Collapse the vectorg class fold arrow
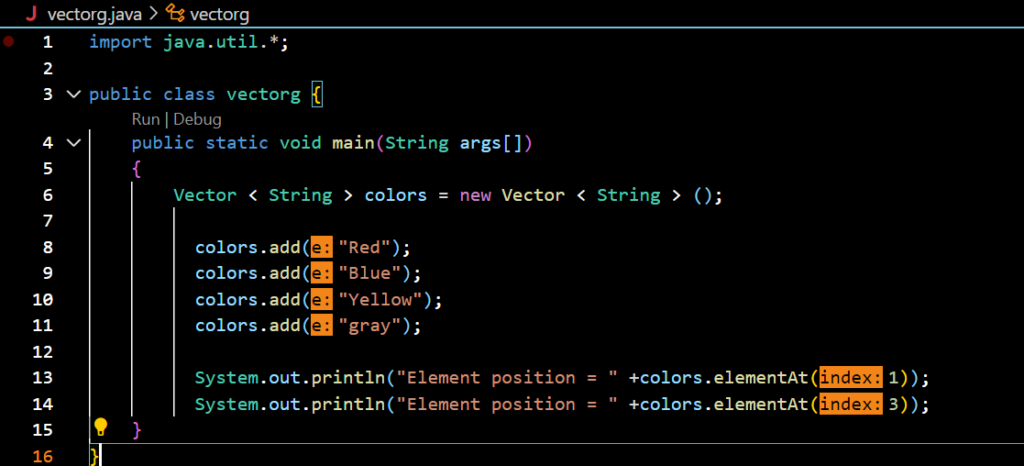Screen dimensions: 1024x466 tap(73, 95)
